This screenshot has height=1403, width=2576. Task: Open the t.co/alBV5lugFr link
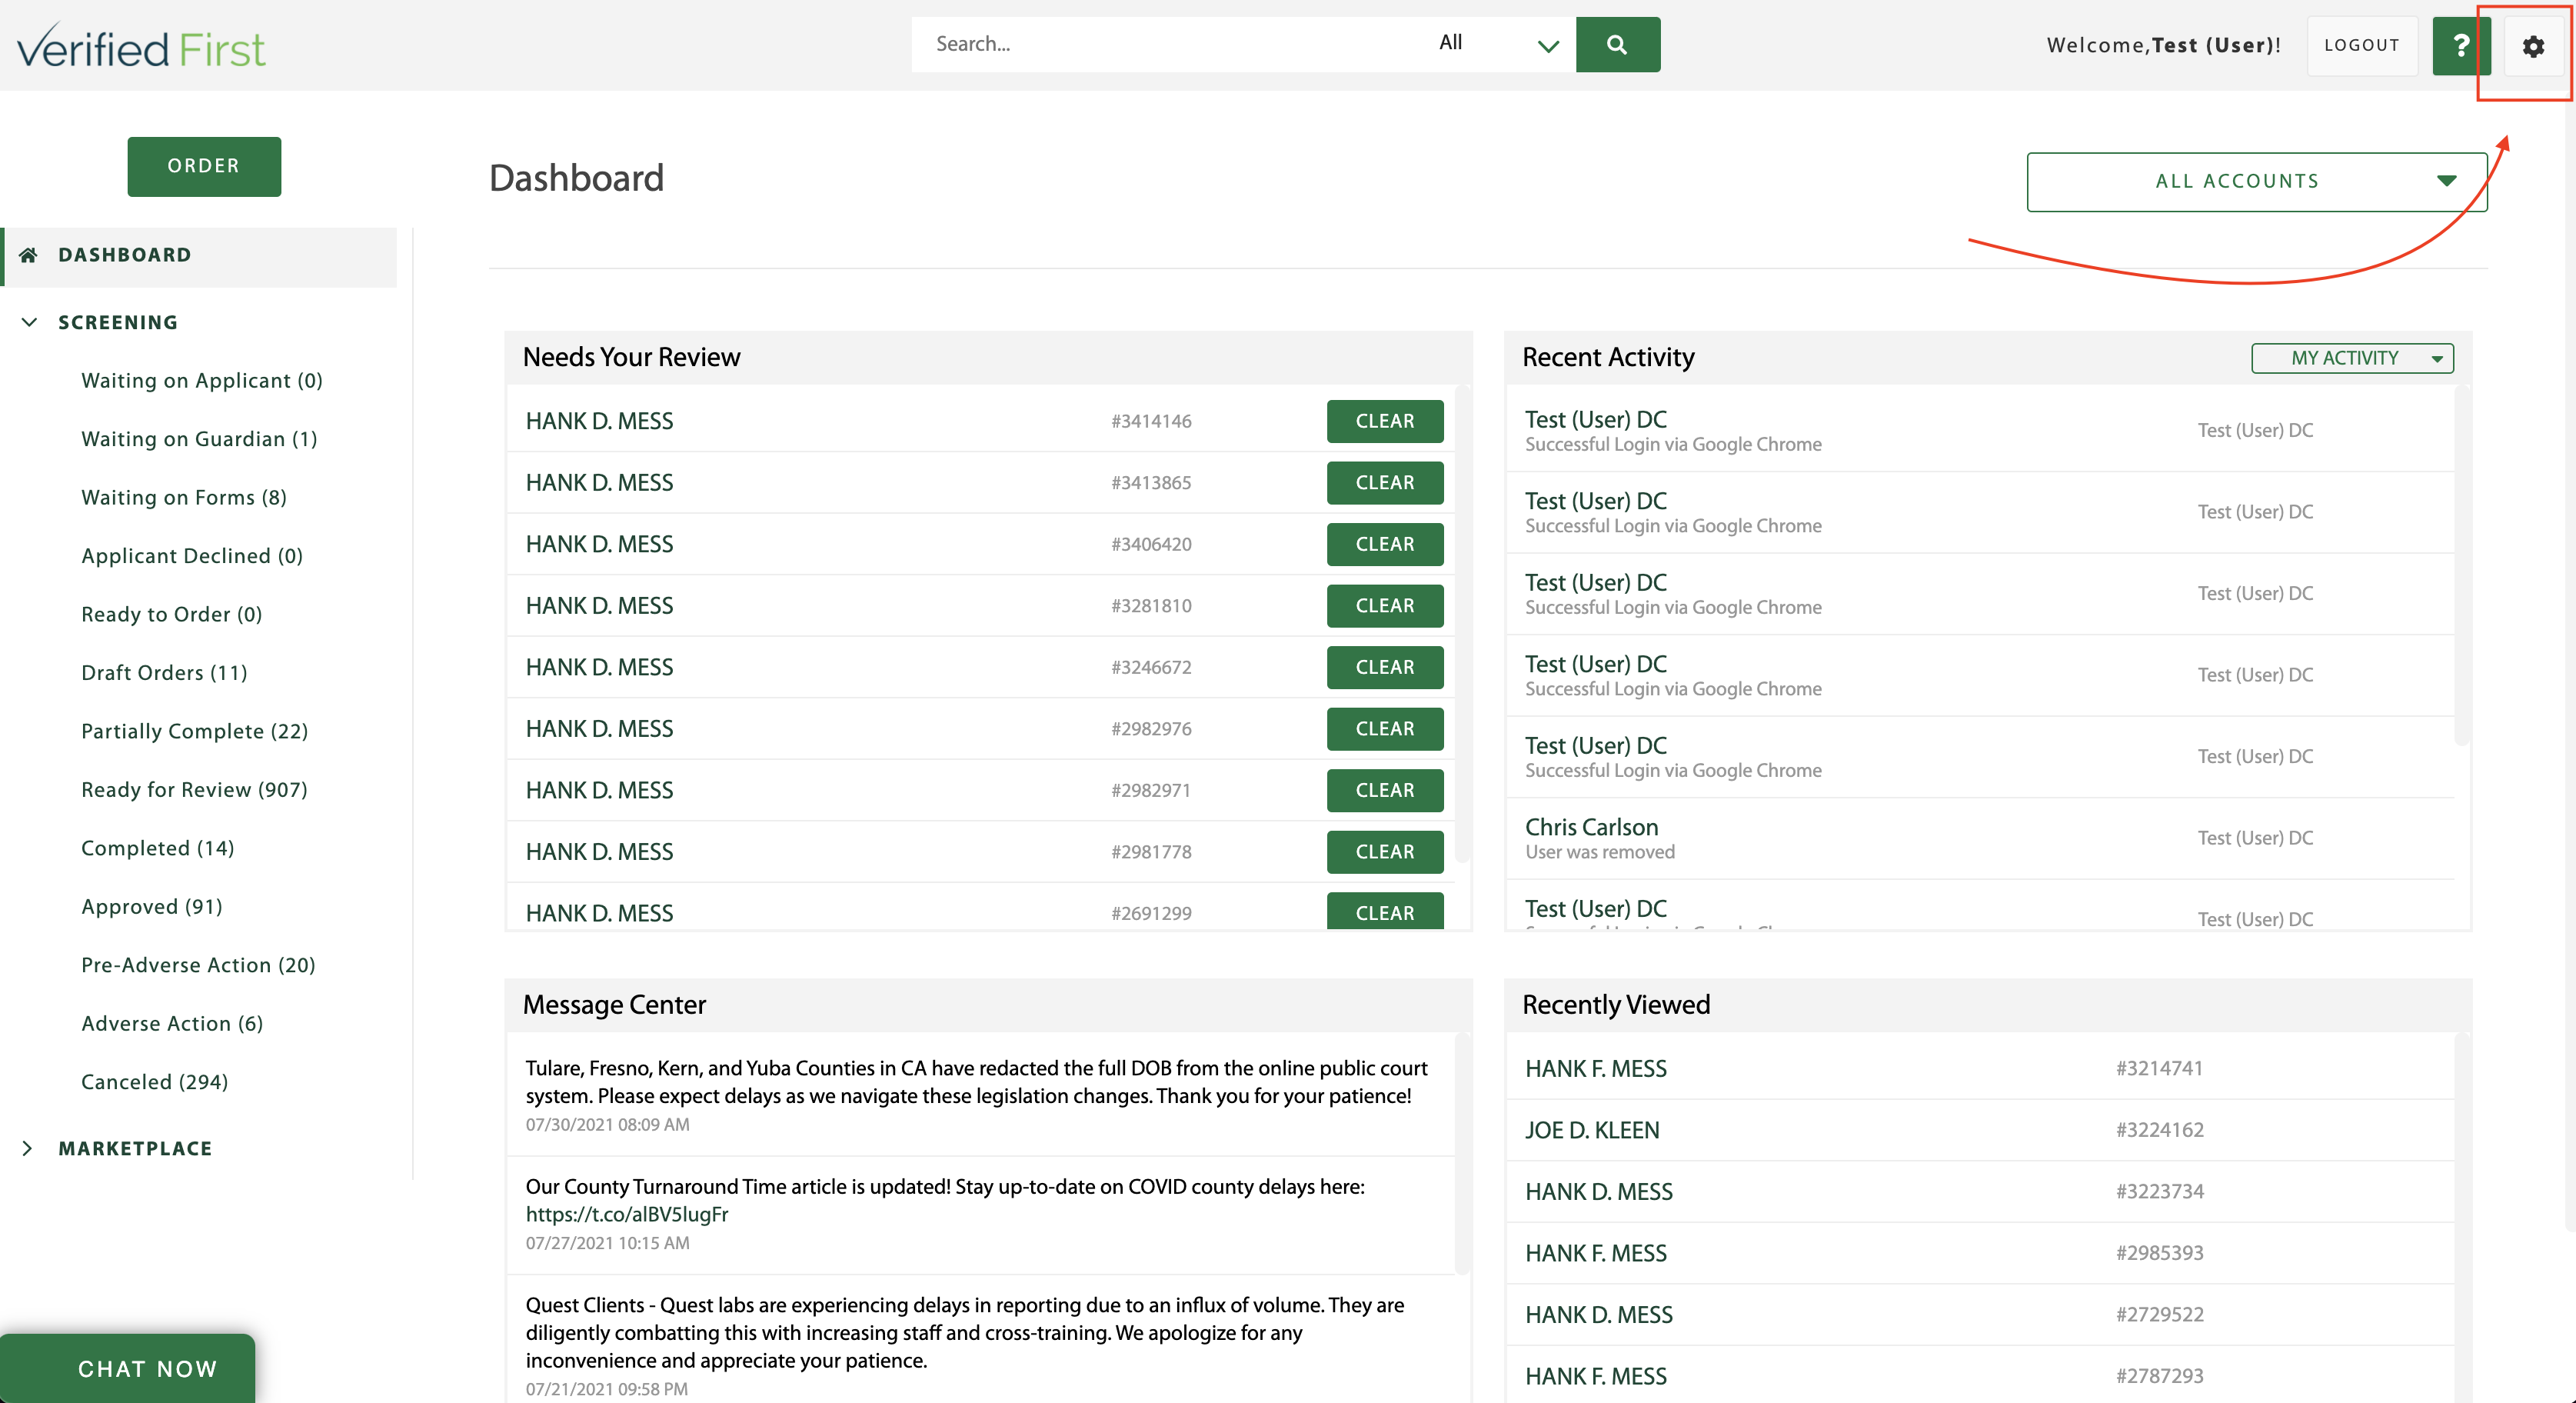click(627, 1215)
